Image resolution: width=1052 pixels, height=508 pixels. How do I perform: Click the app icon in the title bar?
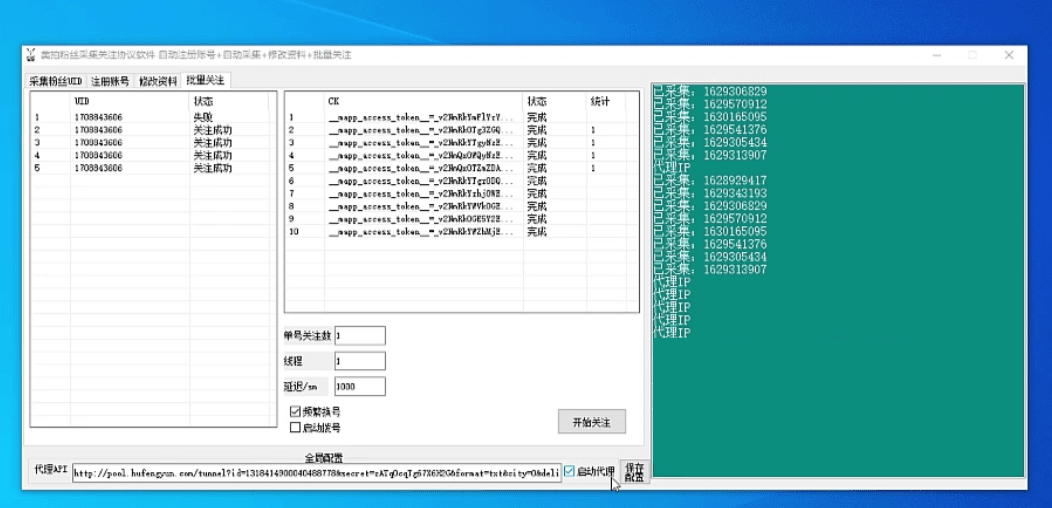[30, 55]
